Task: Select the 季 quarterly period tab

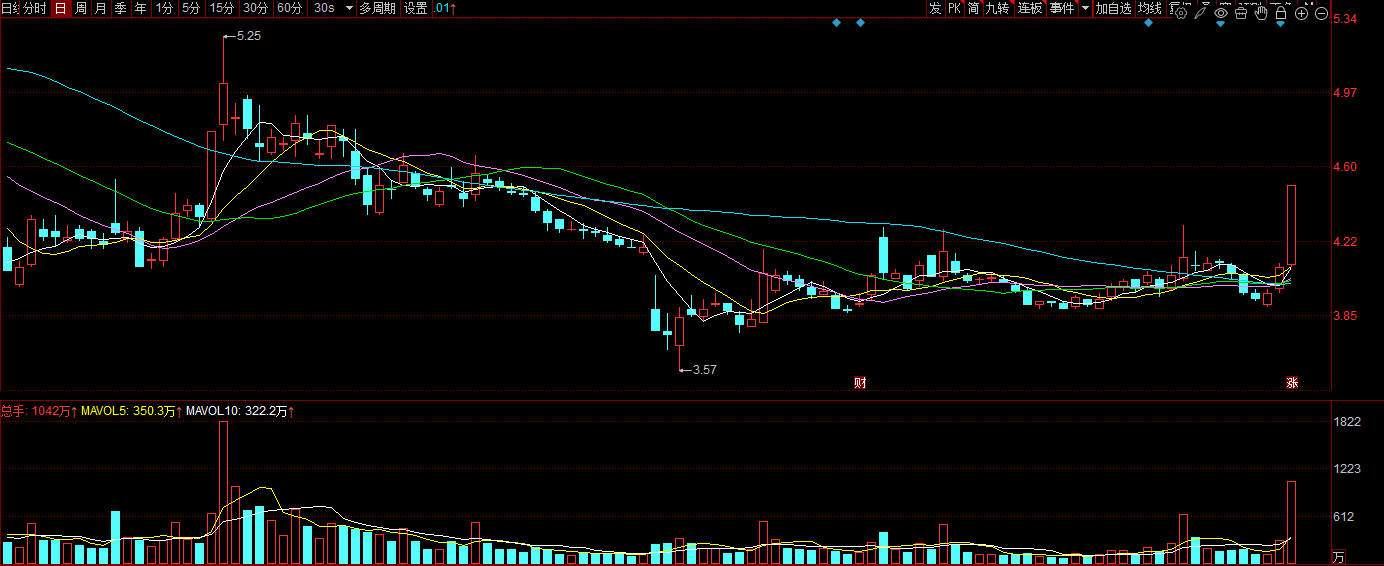Action: pyautogui.click(x=120, y=8)
